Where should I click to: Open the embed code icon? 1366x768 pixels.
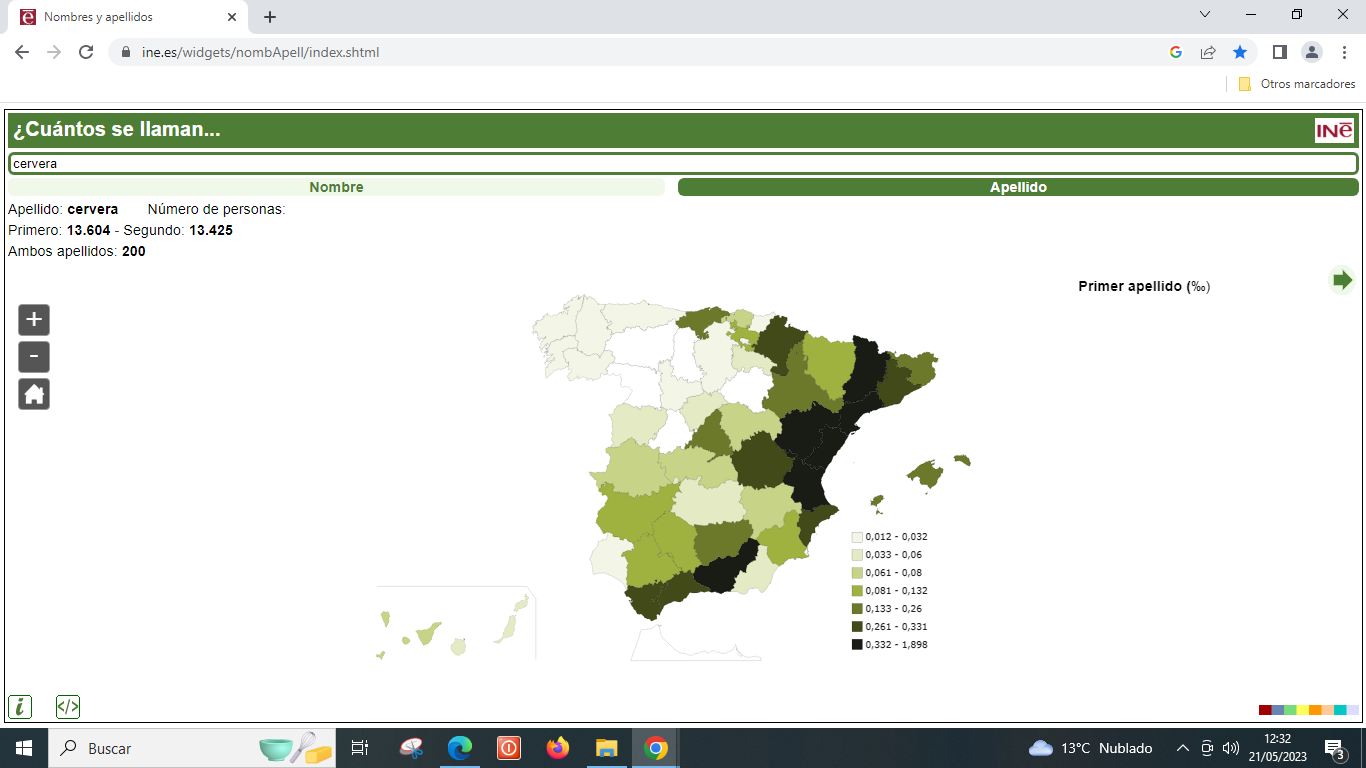click(68, 707)
